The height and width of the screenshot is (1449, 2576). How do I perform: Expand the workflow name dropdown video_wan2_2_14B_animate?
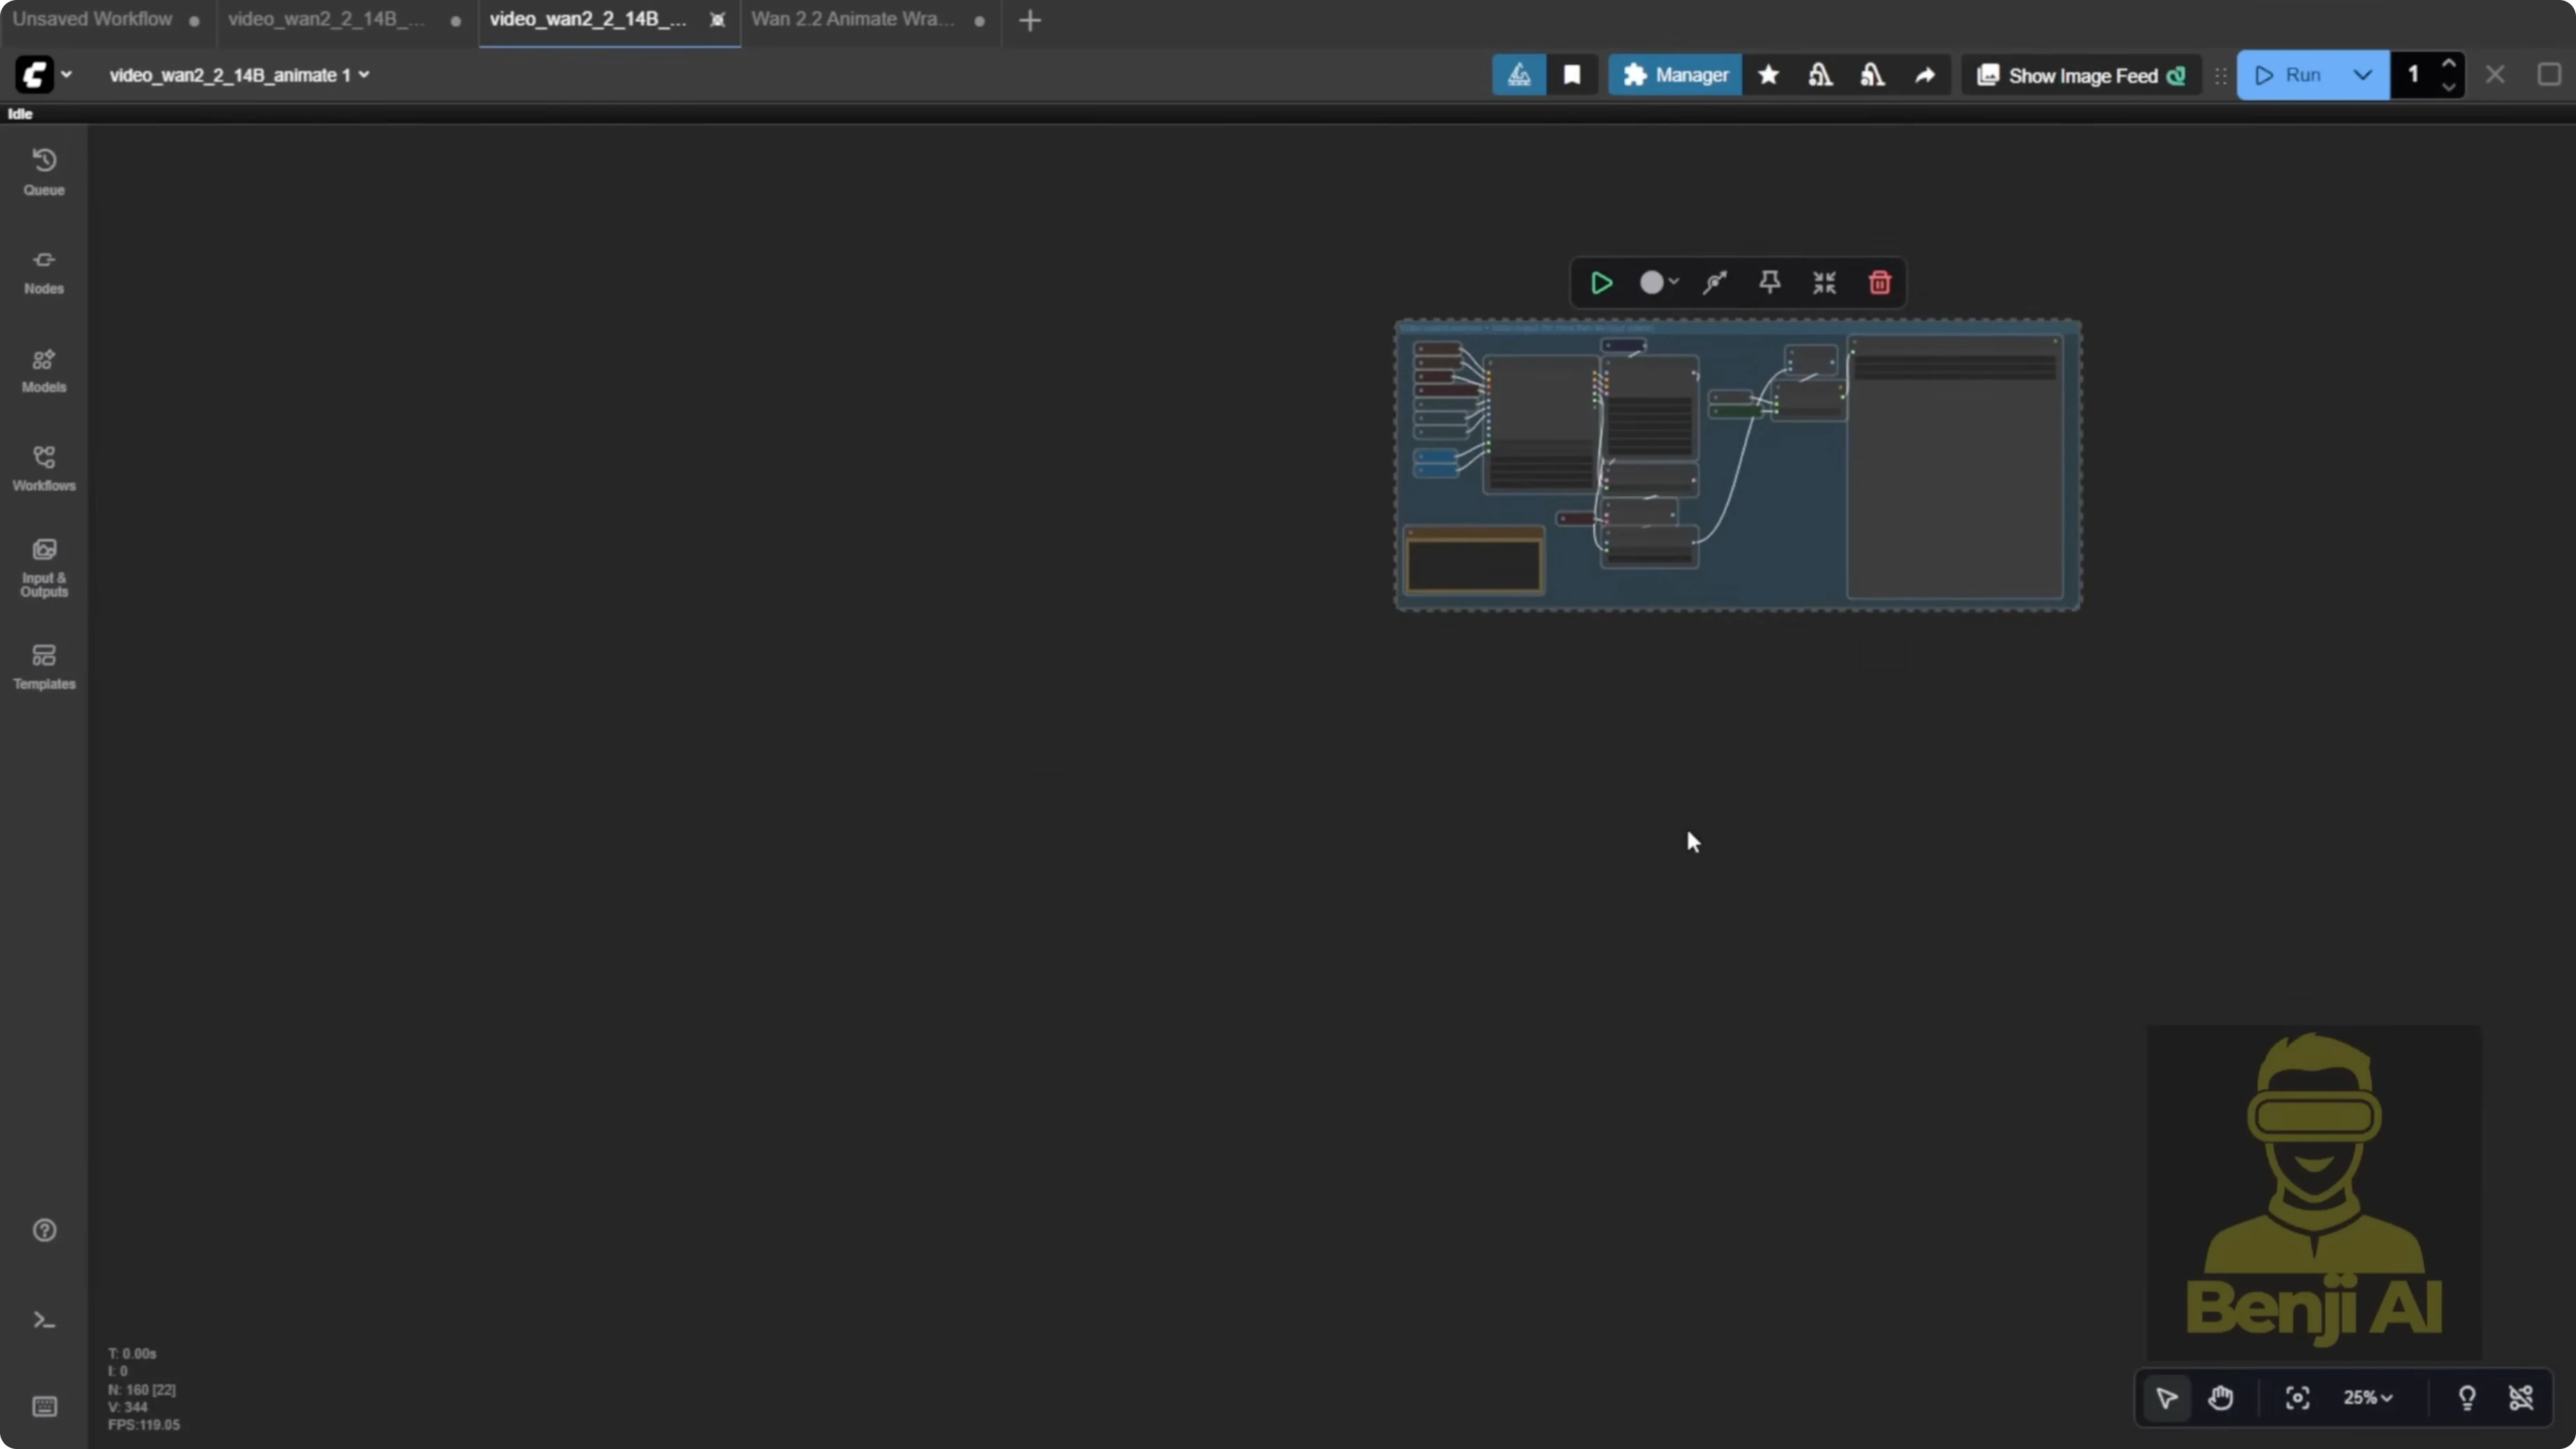point(365,74)
